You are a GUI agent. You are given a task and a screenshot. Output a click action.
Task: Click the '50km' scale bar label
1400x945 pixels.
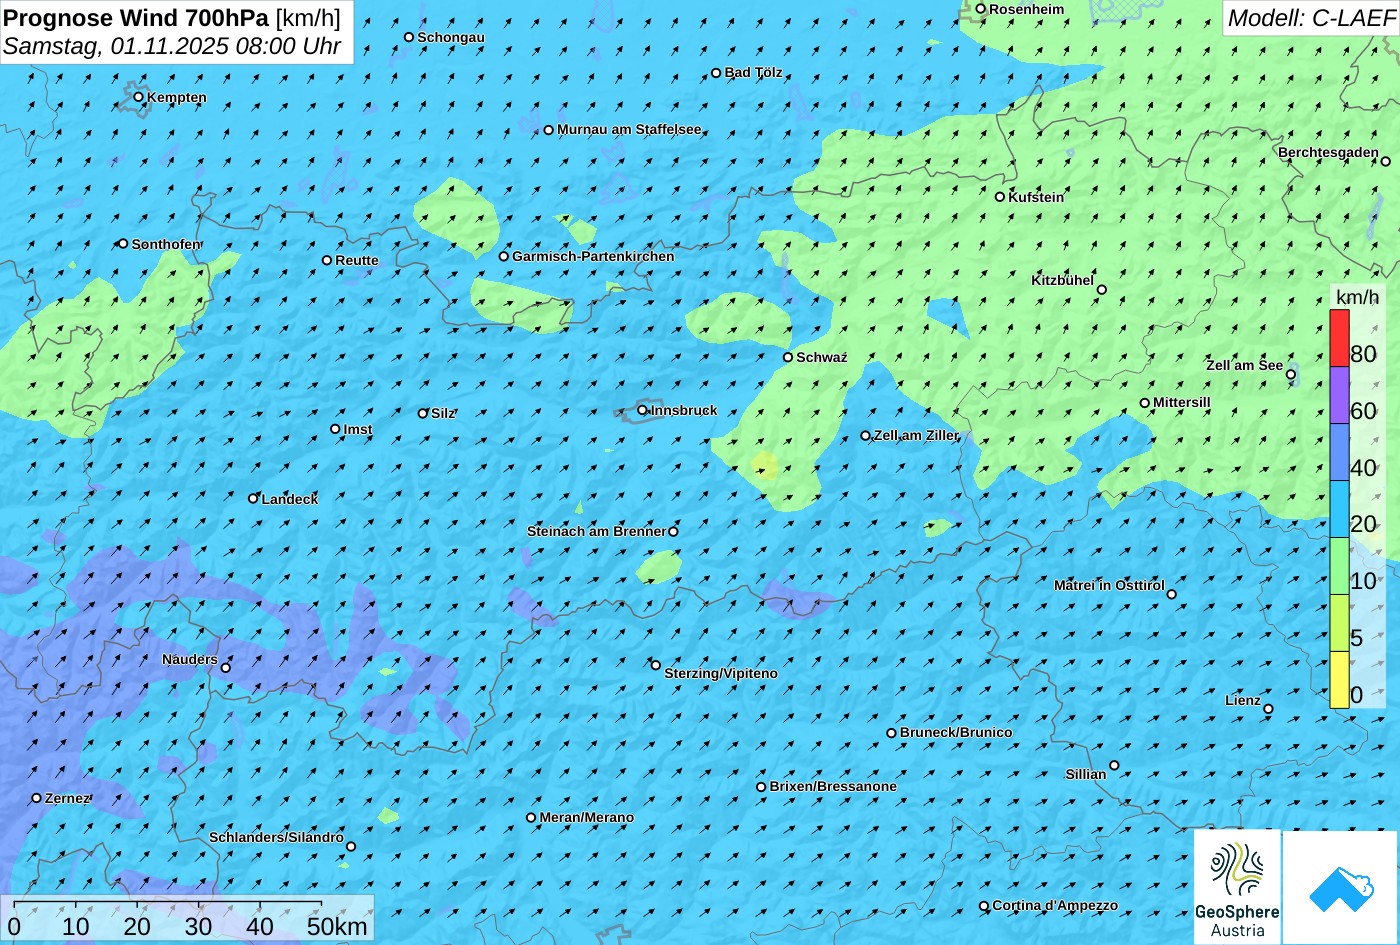(x=337, y=926)
